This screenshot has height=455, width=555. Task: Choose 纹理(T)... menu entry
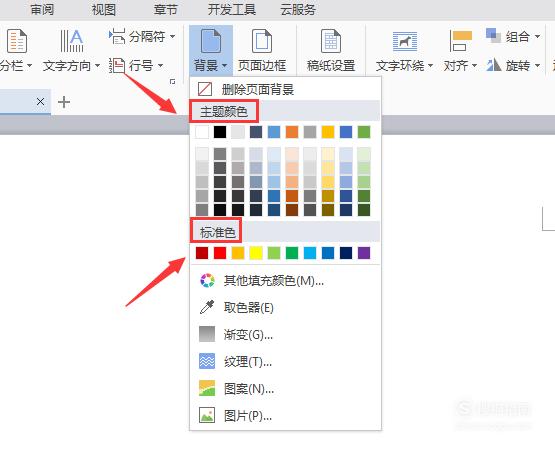(285, 361)
